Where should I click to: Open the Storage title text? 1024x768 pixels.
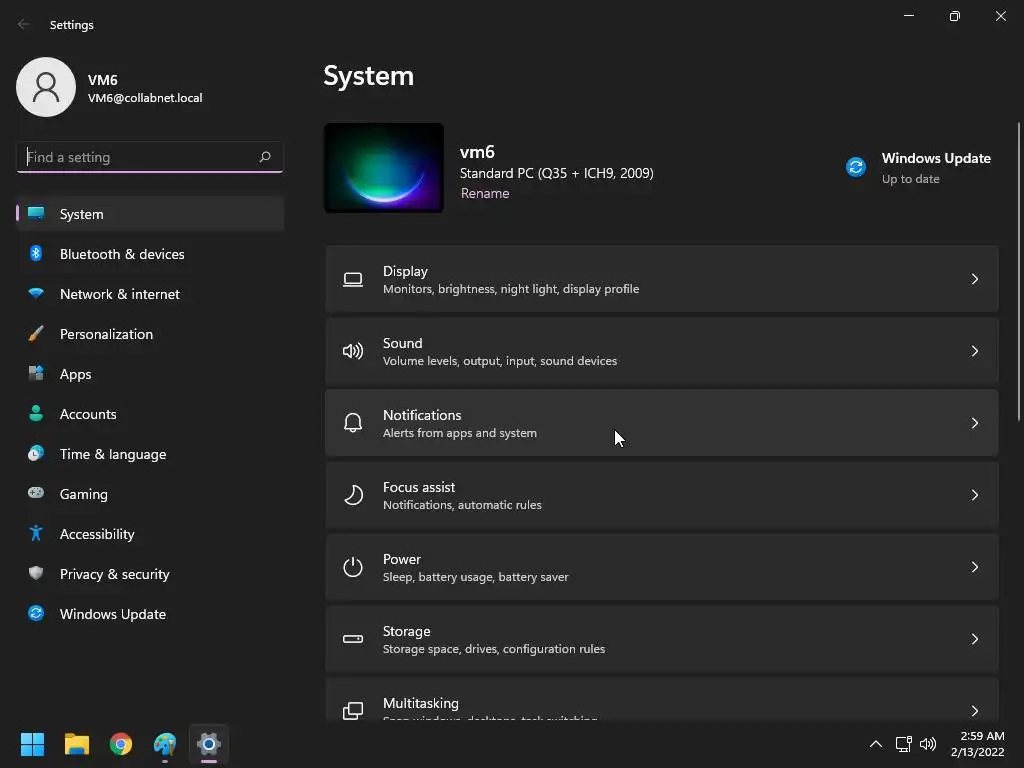(406, 631)
